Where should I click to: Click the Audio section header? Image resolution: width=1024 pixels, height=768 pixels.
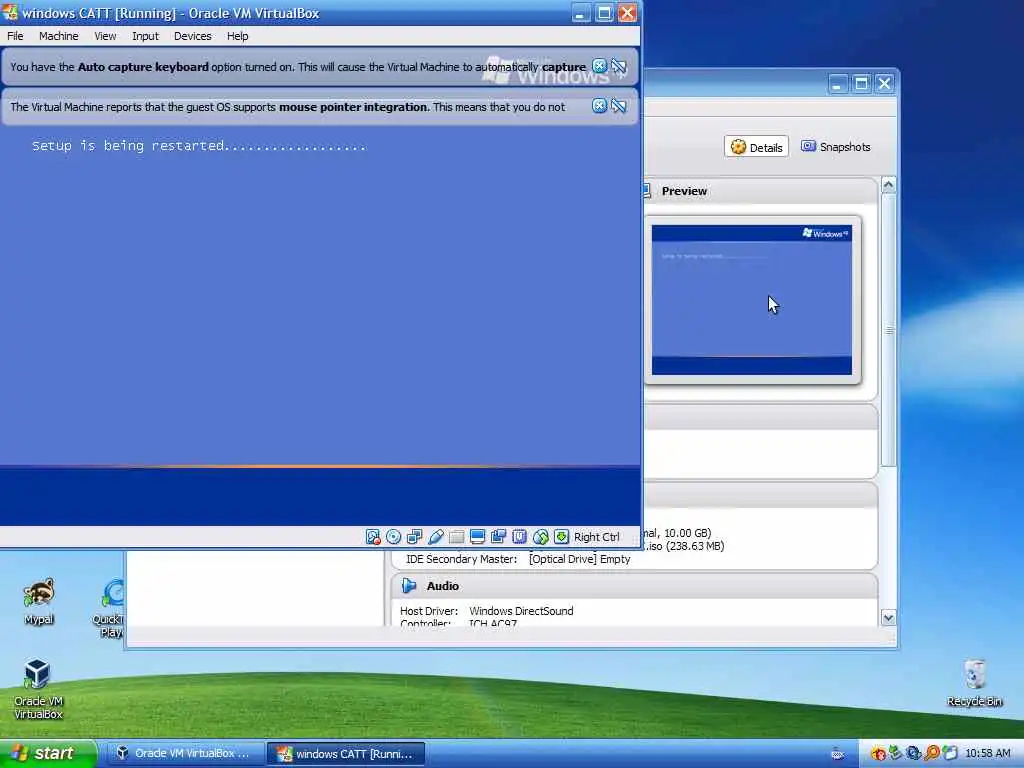click(x=634, y=586)
